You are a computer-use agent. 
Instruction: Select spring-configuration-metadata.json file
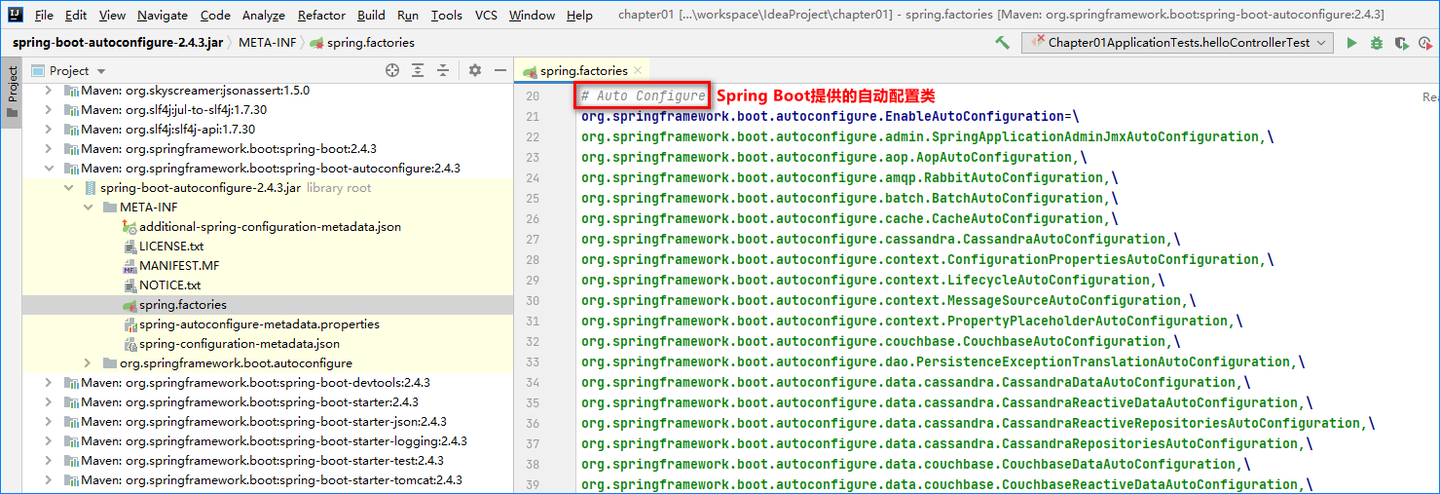[231, 344]
